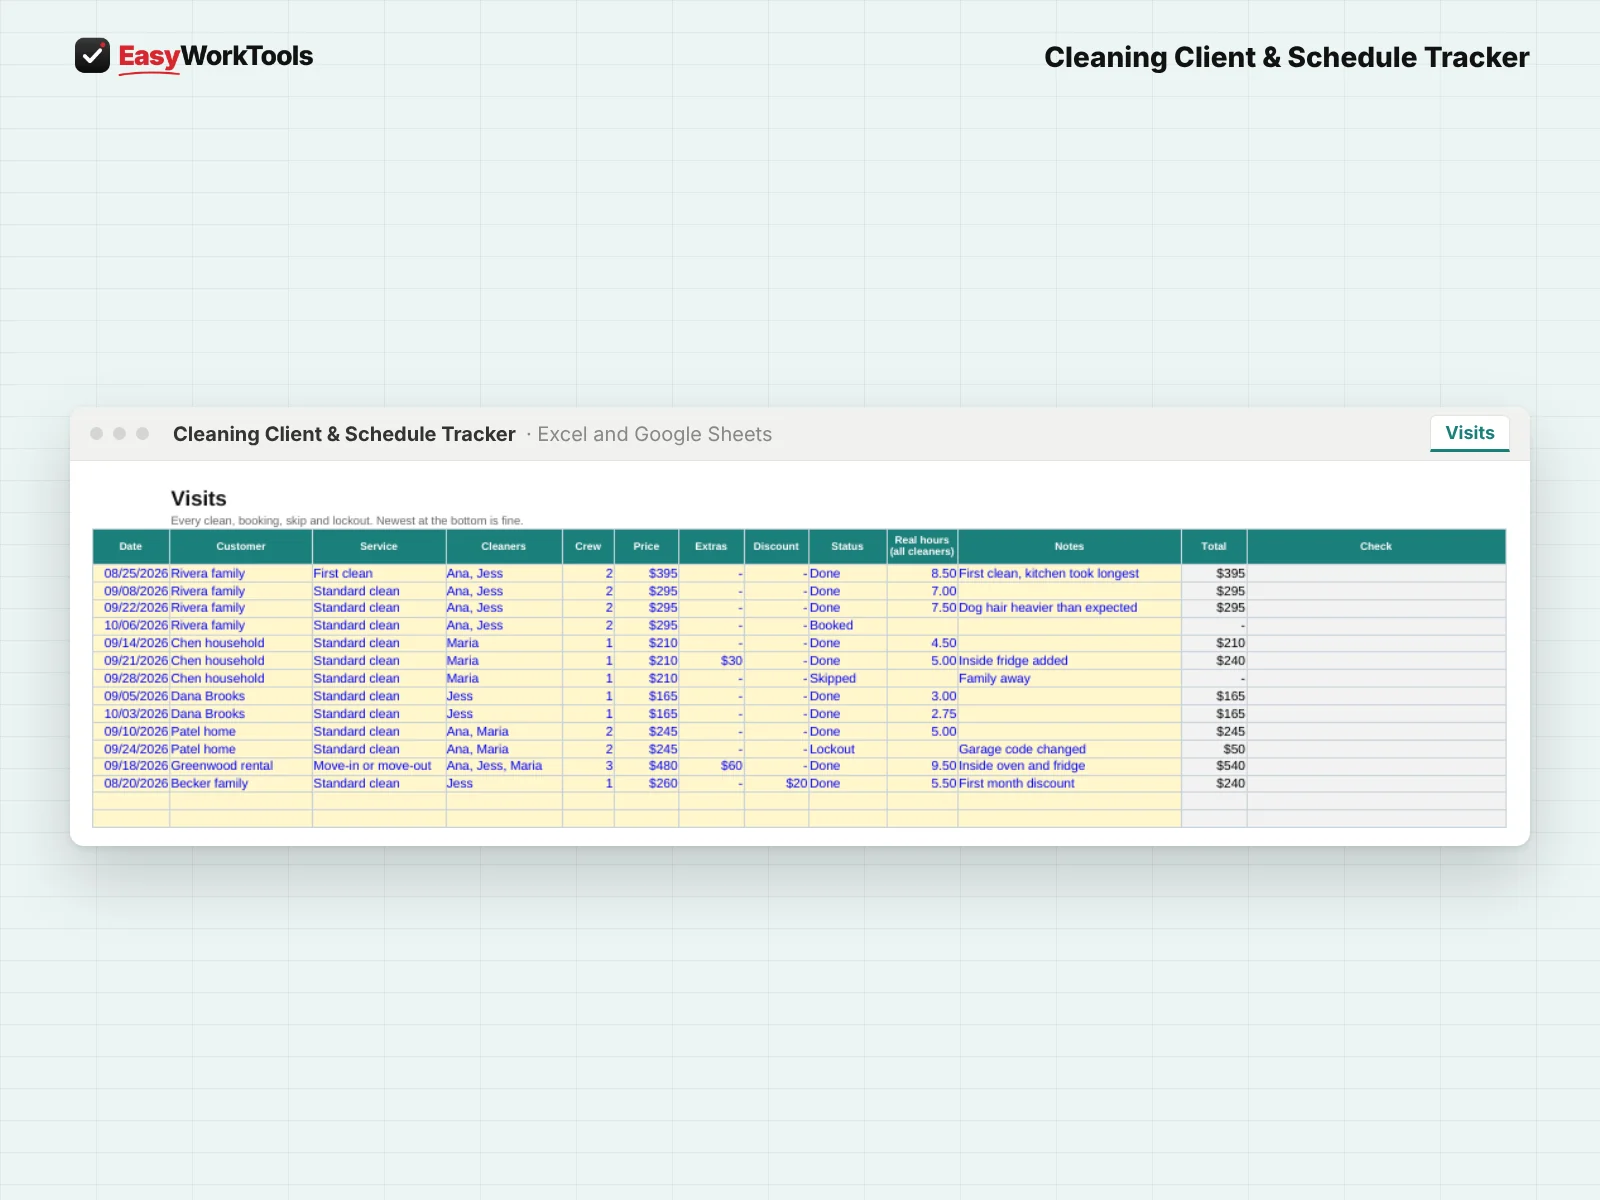The height and width of the screenshot is (1200, 1600).
Task: Select the date cell 10/03/2026
Action: tap(131, 714)
